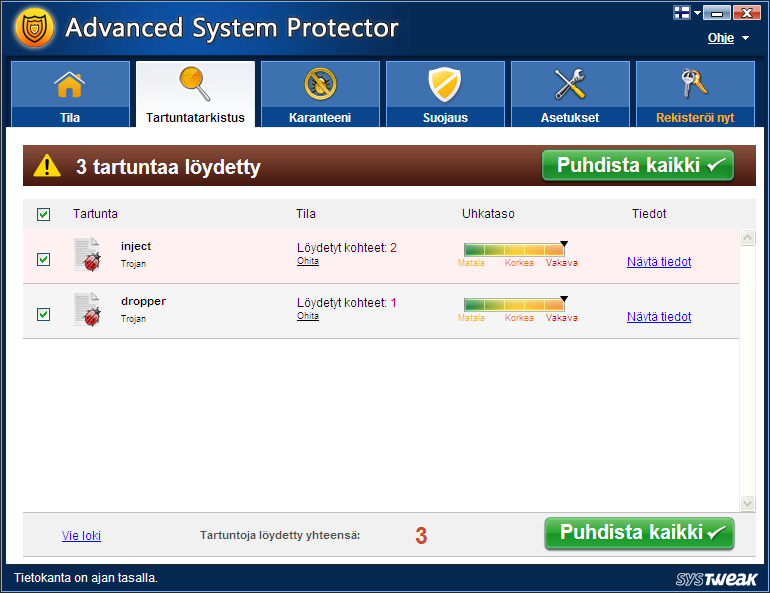Click '3 tartuntaa löydetty' heading text
The image size is (770, 593).
point(168,167)
